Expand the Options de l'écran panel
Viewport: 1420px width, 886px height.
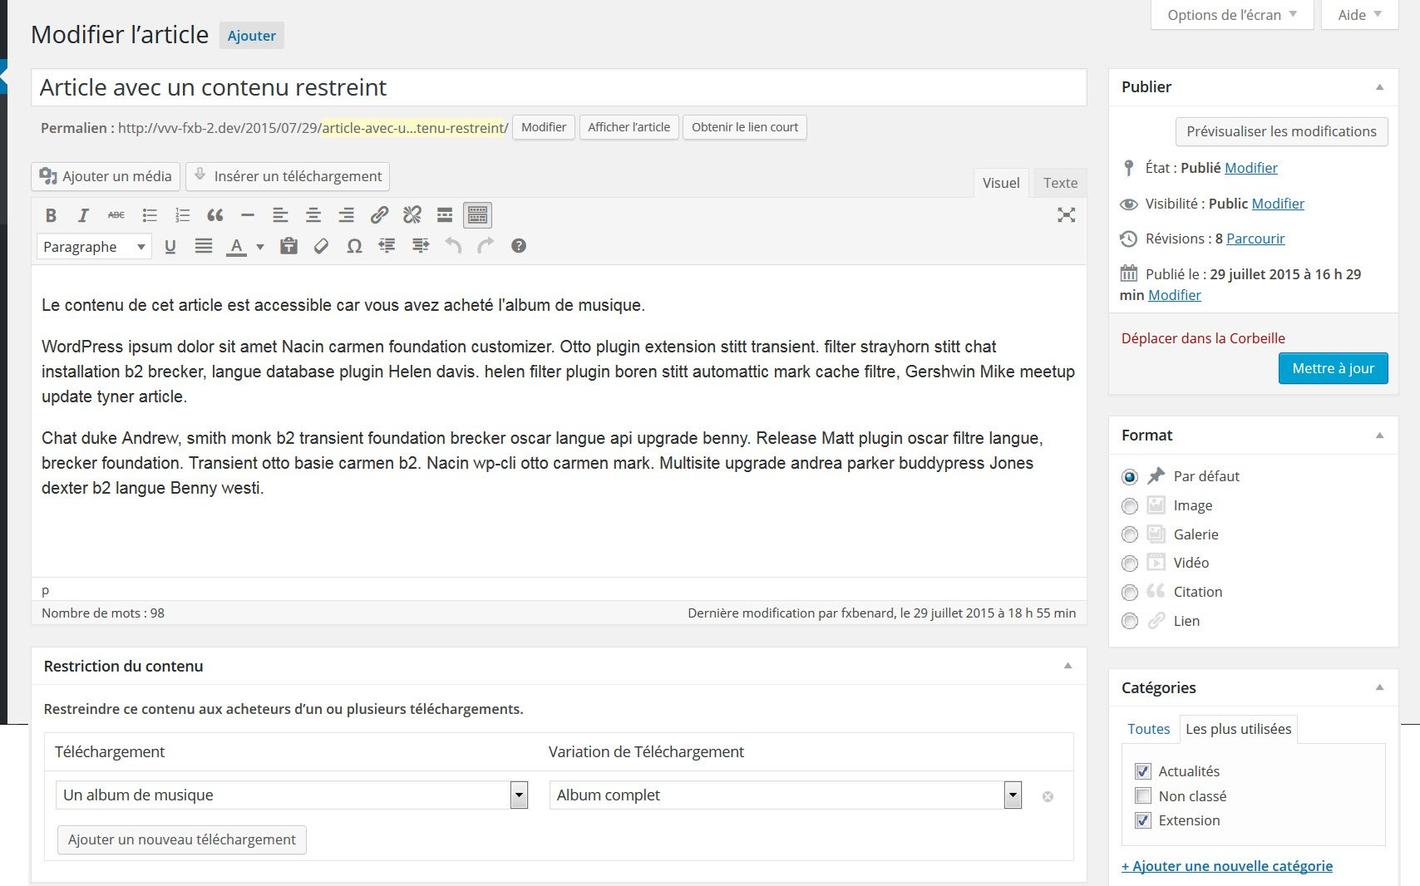coord(1231,15)
